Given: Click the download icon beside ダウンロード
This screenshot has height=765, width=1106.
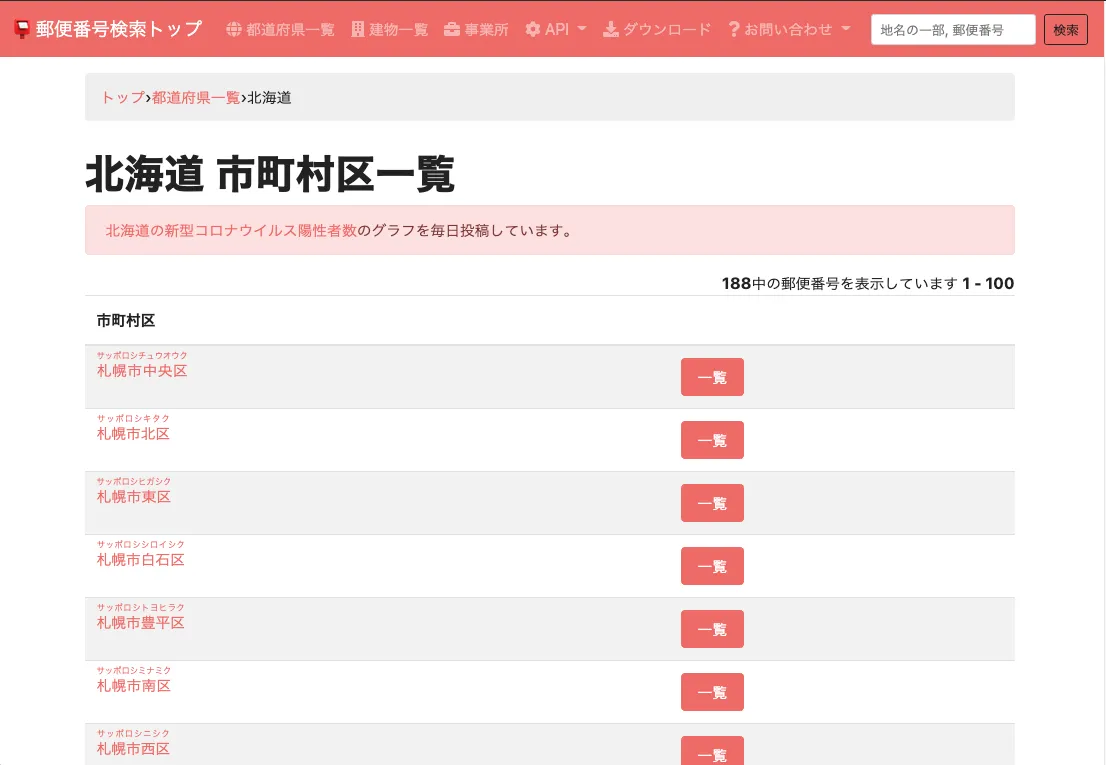Looking at the screenshot, I should [610, 29].
